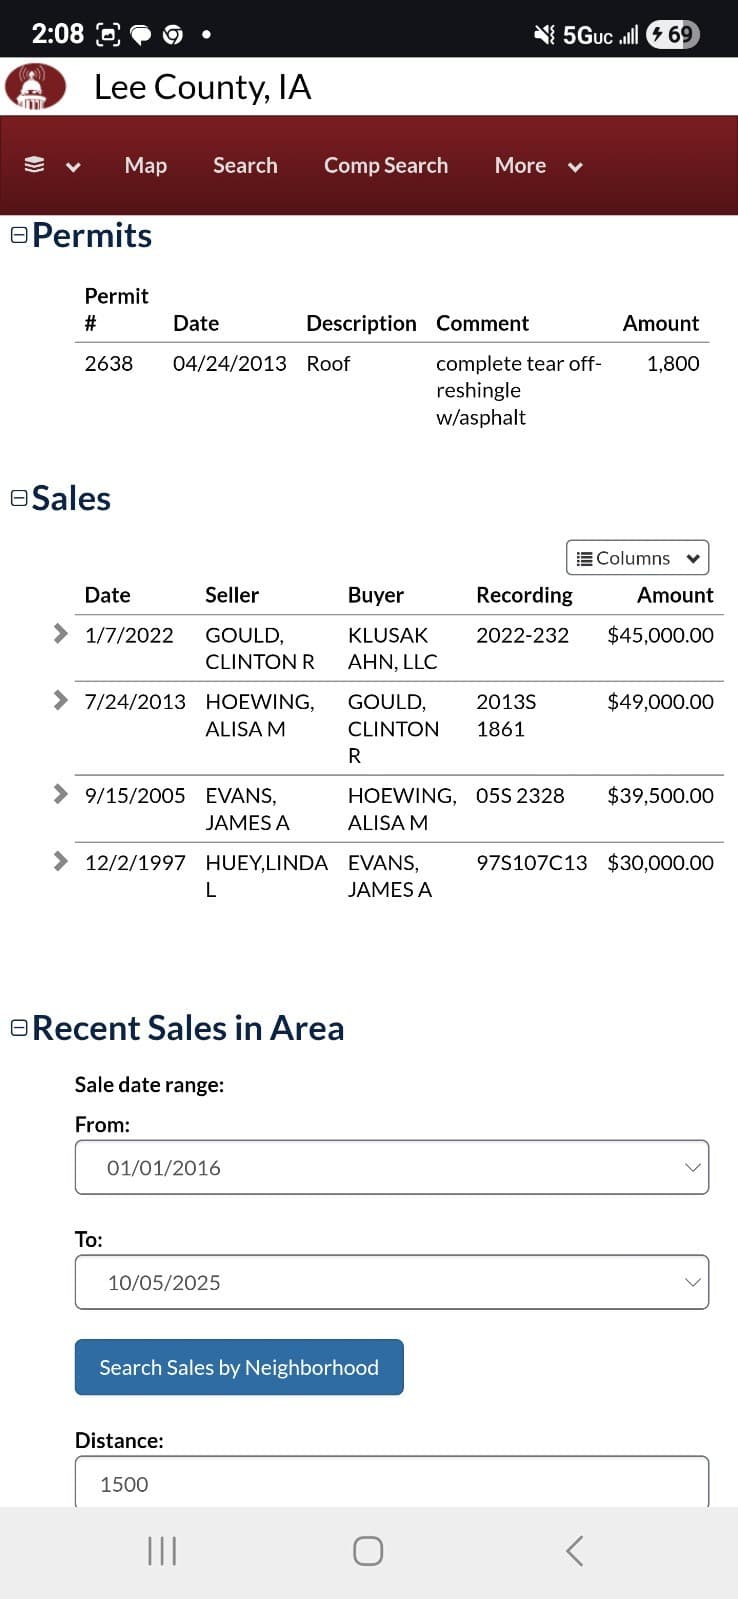Collapse the Sales section
Viewport: 738px width, 1599px height.
[19, 498]
